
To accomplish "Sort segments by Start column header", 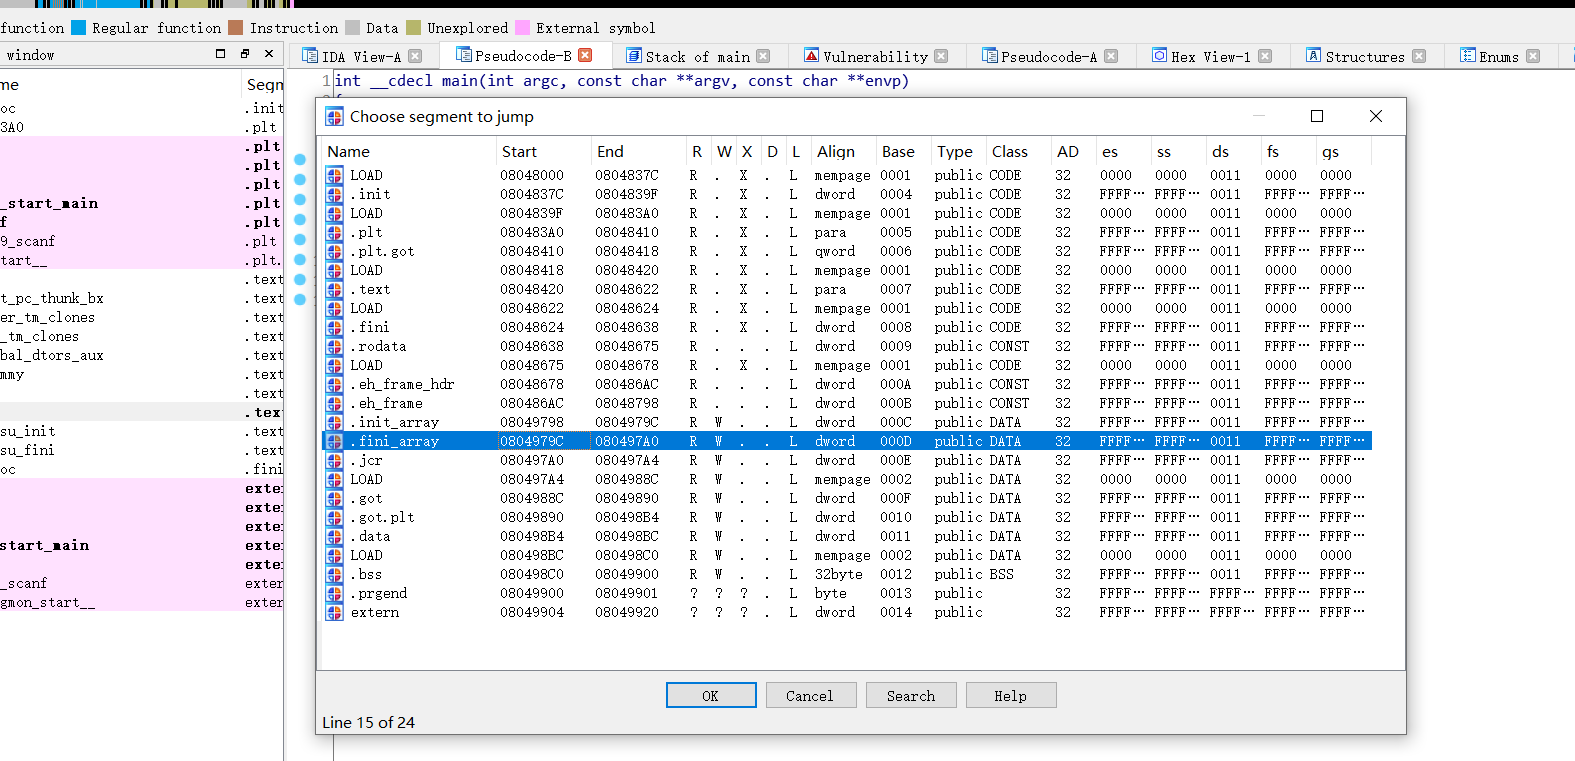I will click(x=543, y=152).
